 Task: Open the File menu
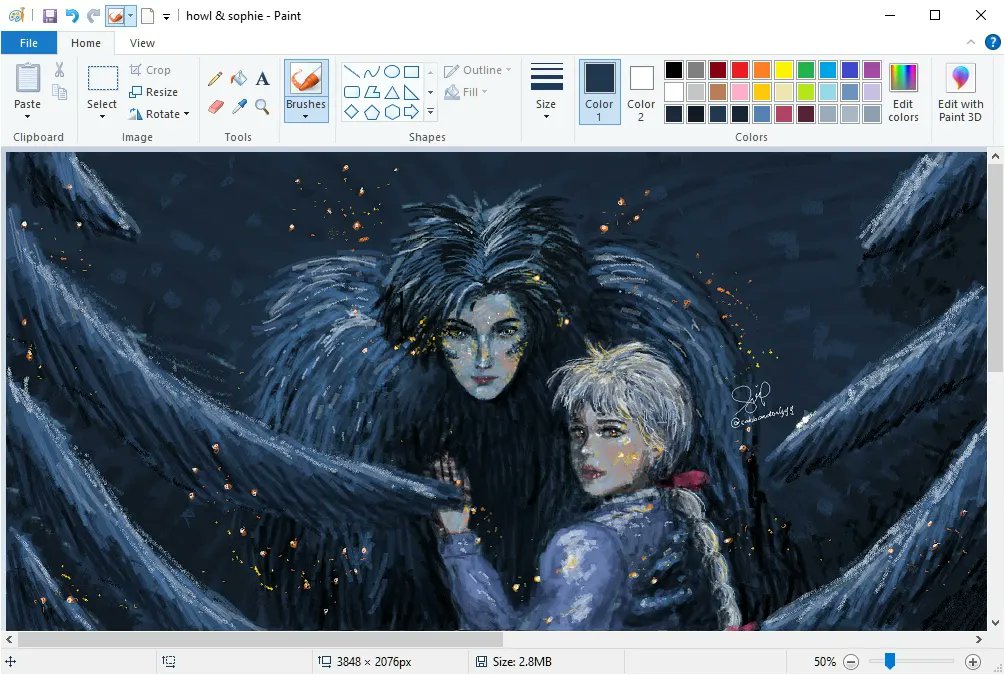tap(29, 43)
